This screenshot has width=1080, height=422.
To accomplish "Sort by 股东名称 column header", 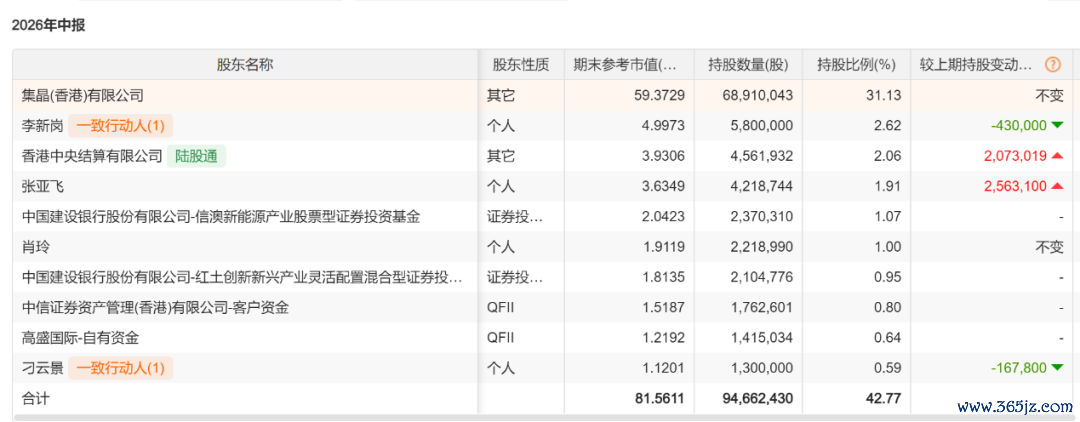I will click(245, 65).
